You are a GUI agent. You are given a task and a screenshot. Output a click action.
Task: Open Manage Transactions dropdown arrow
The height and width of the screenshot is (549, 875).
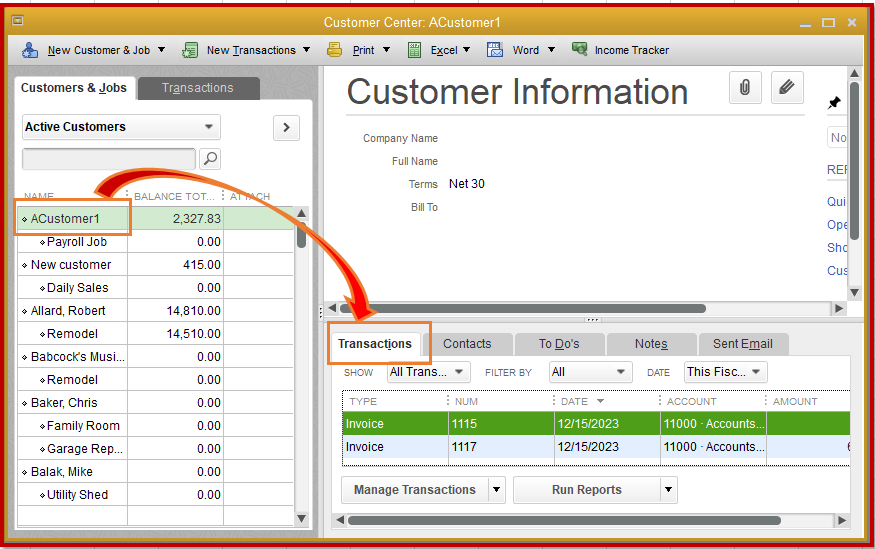tap(496, 490)
